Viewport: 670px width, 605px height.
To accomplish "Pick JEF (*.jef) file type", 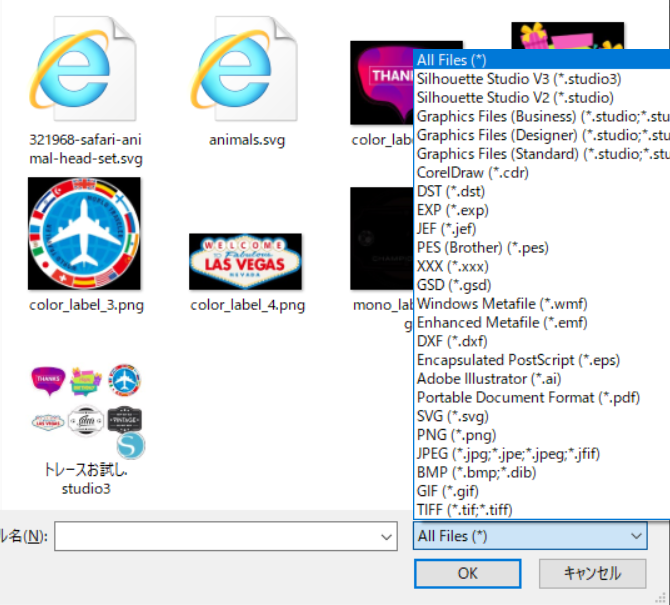I will pos(541,229).
